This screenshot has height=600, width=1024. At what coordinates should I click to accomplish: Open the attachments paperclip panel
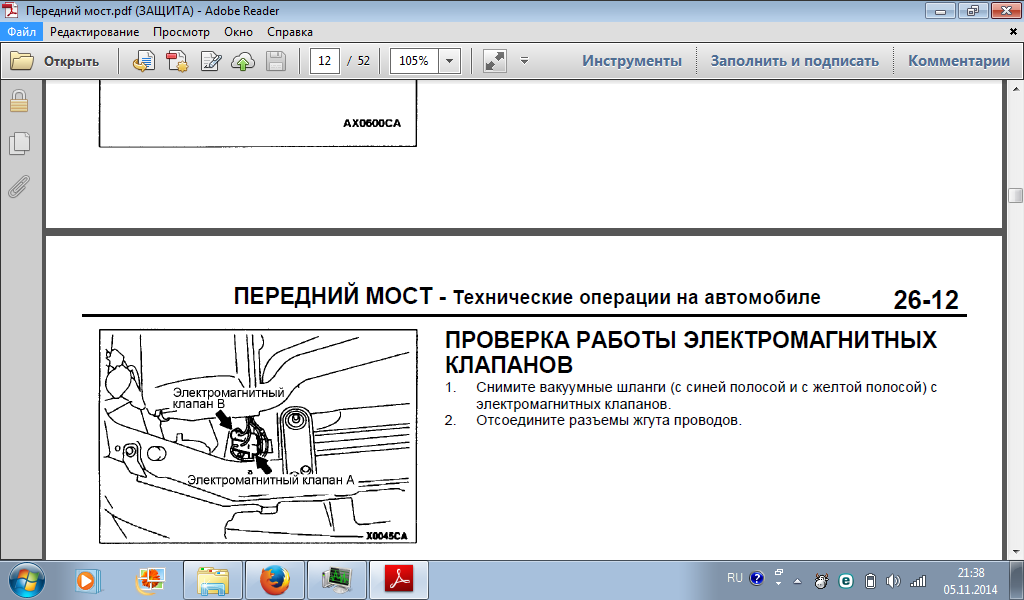coord(18,186)
